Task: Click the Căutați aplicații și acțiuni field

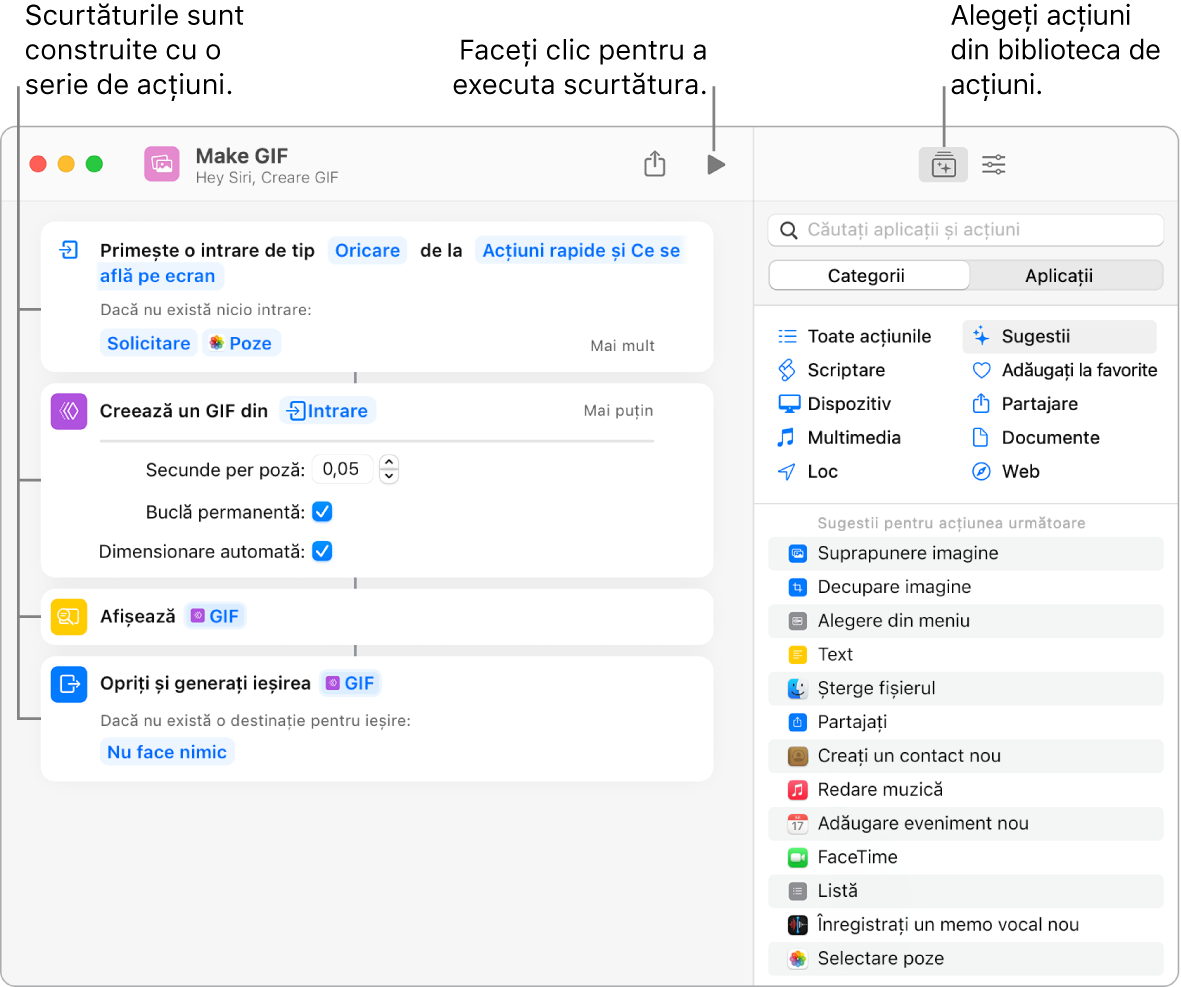Action: 965,230
